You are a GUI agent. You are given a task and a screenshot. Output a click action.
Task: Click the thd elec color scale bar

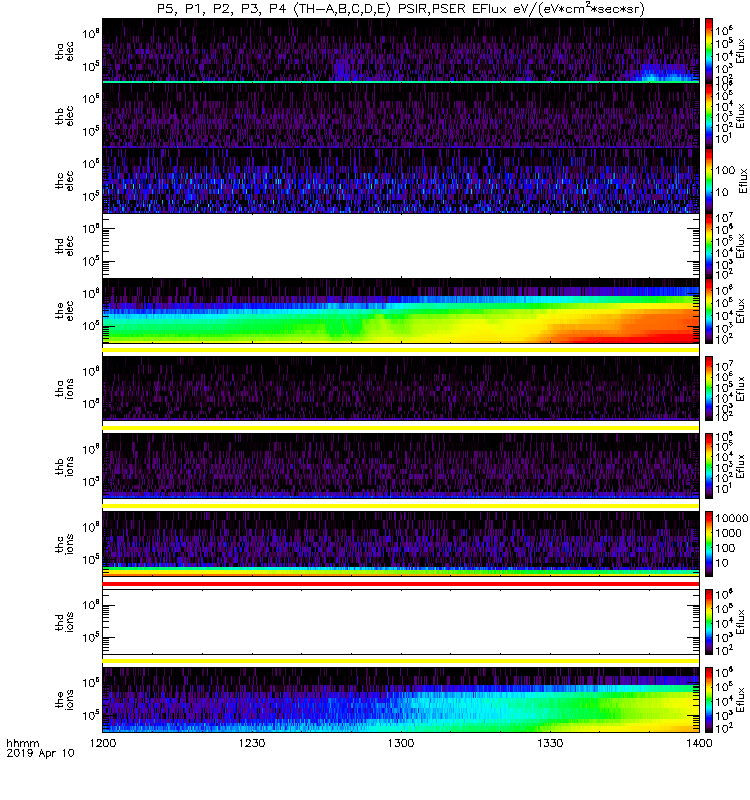[x=709, y=245]
